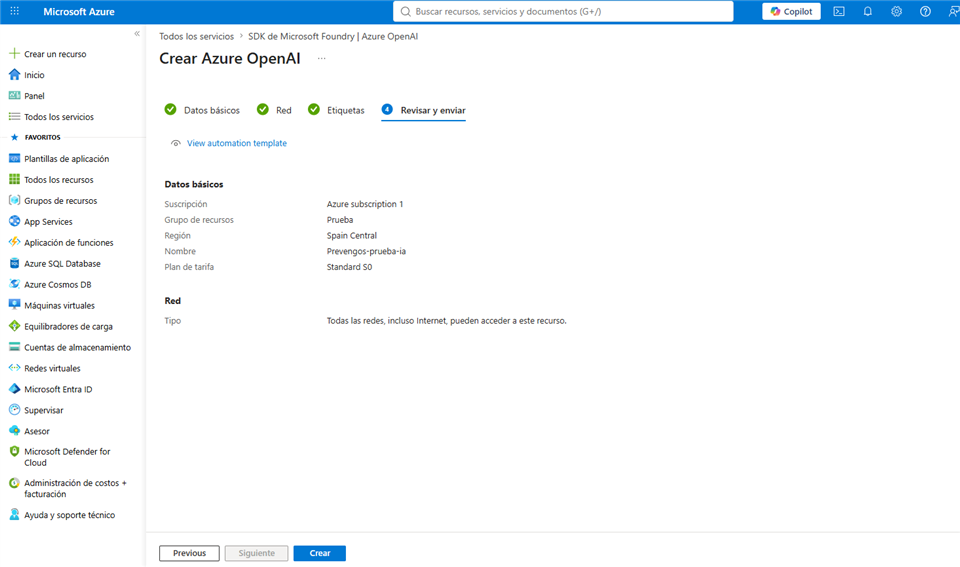Viewport: 960px width, 567px height.
Task: Click the Spain Central region value
Action: point(351,236)
